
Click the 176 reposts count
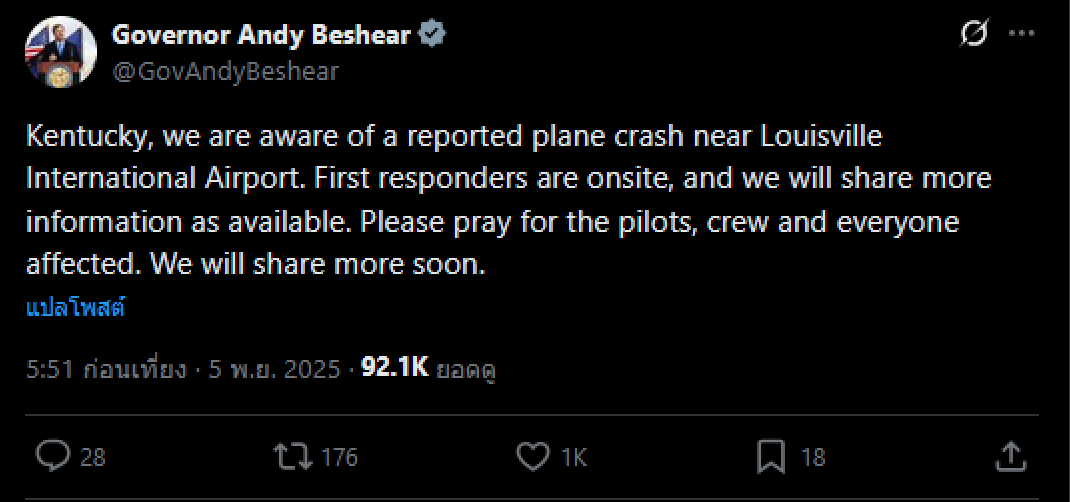tap(340, 458)
